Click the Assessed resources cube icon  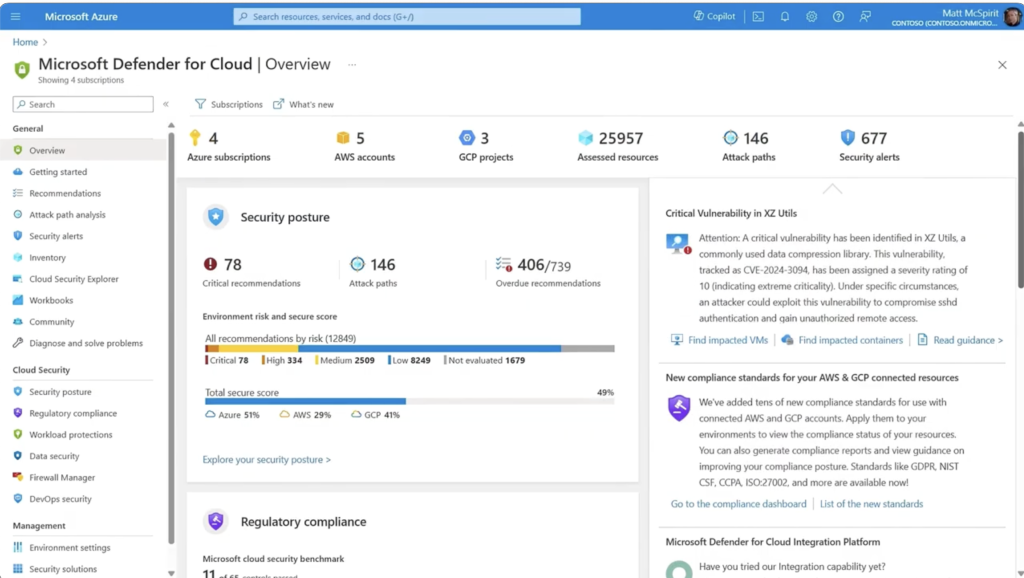pos(585,137)
